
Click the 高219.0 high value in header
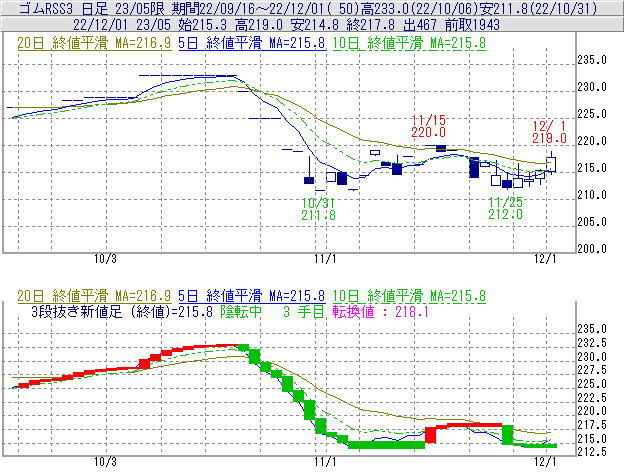click(259, 25)
